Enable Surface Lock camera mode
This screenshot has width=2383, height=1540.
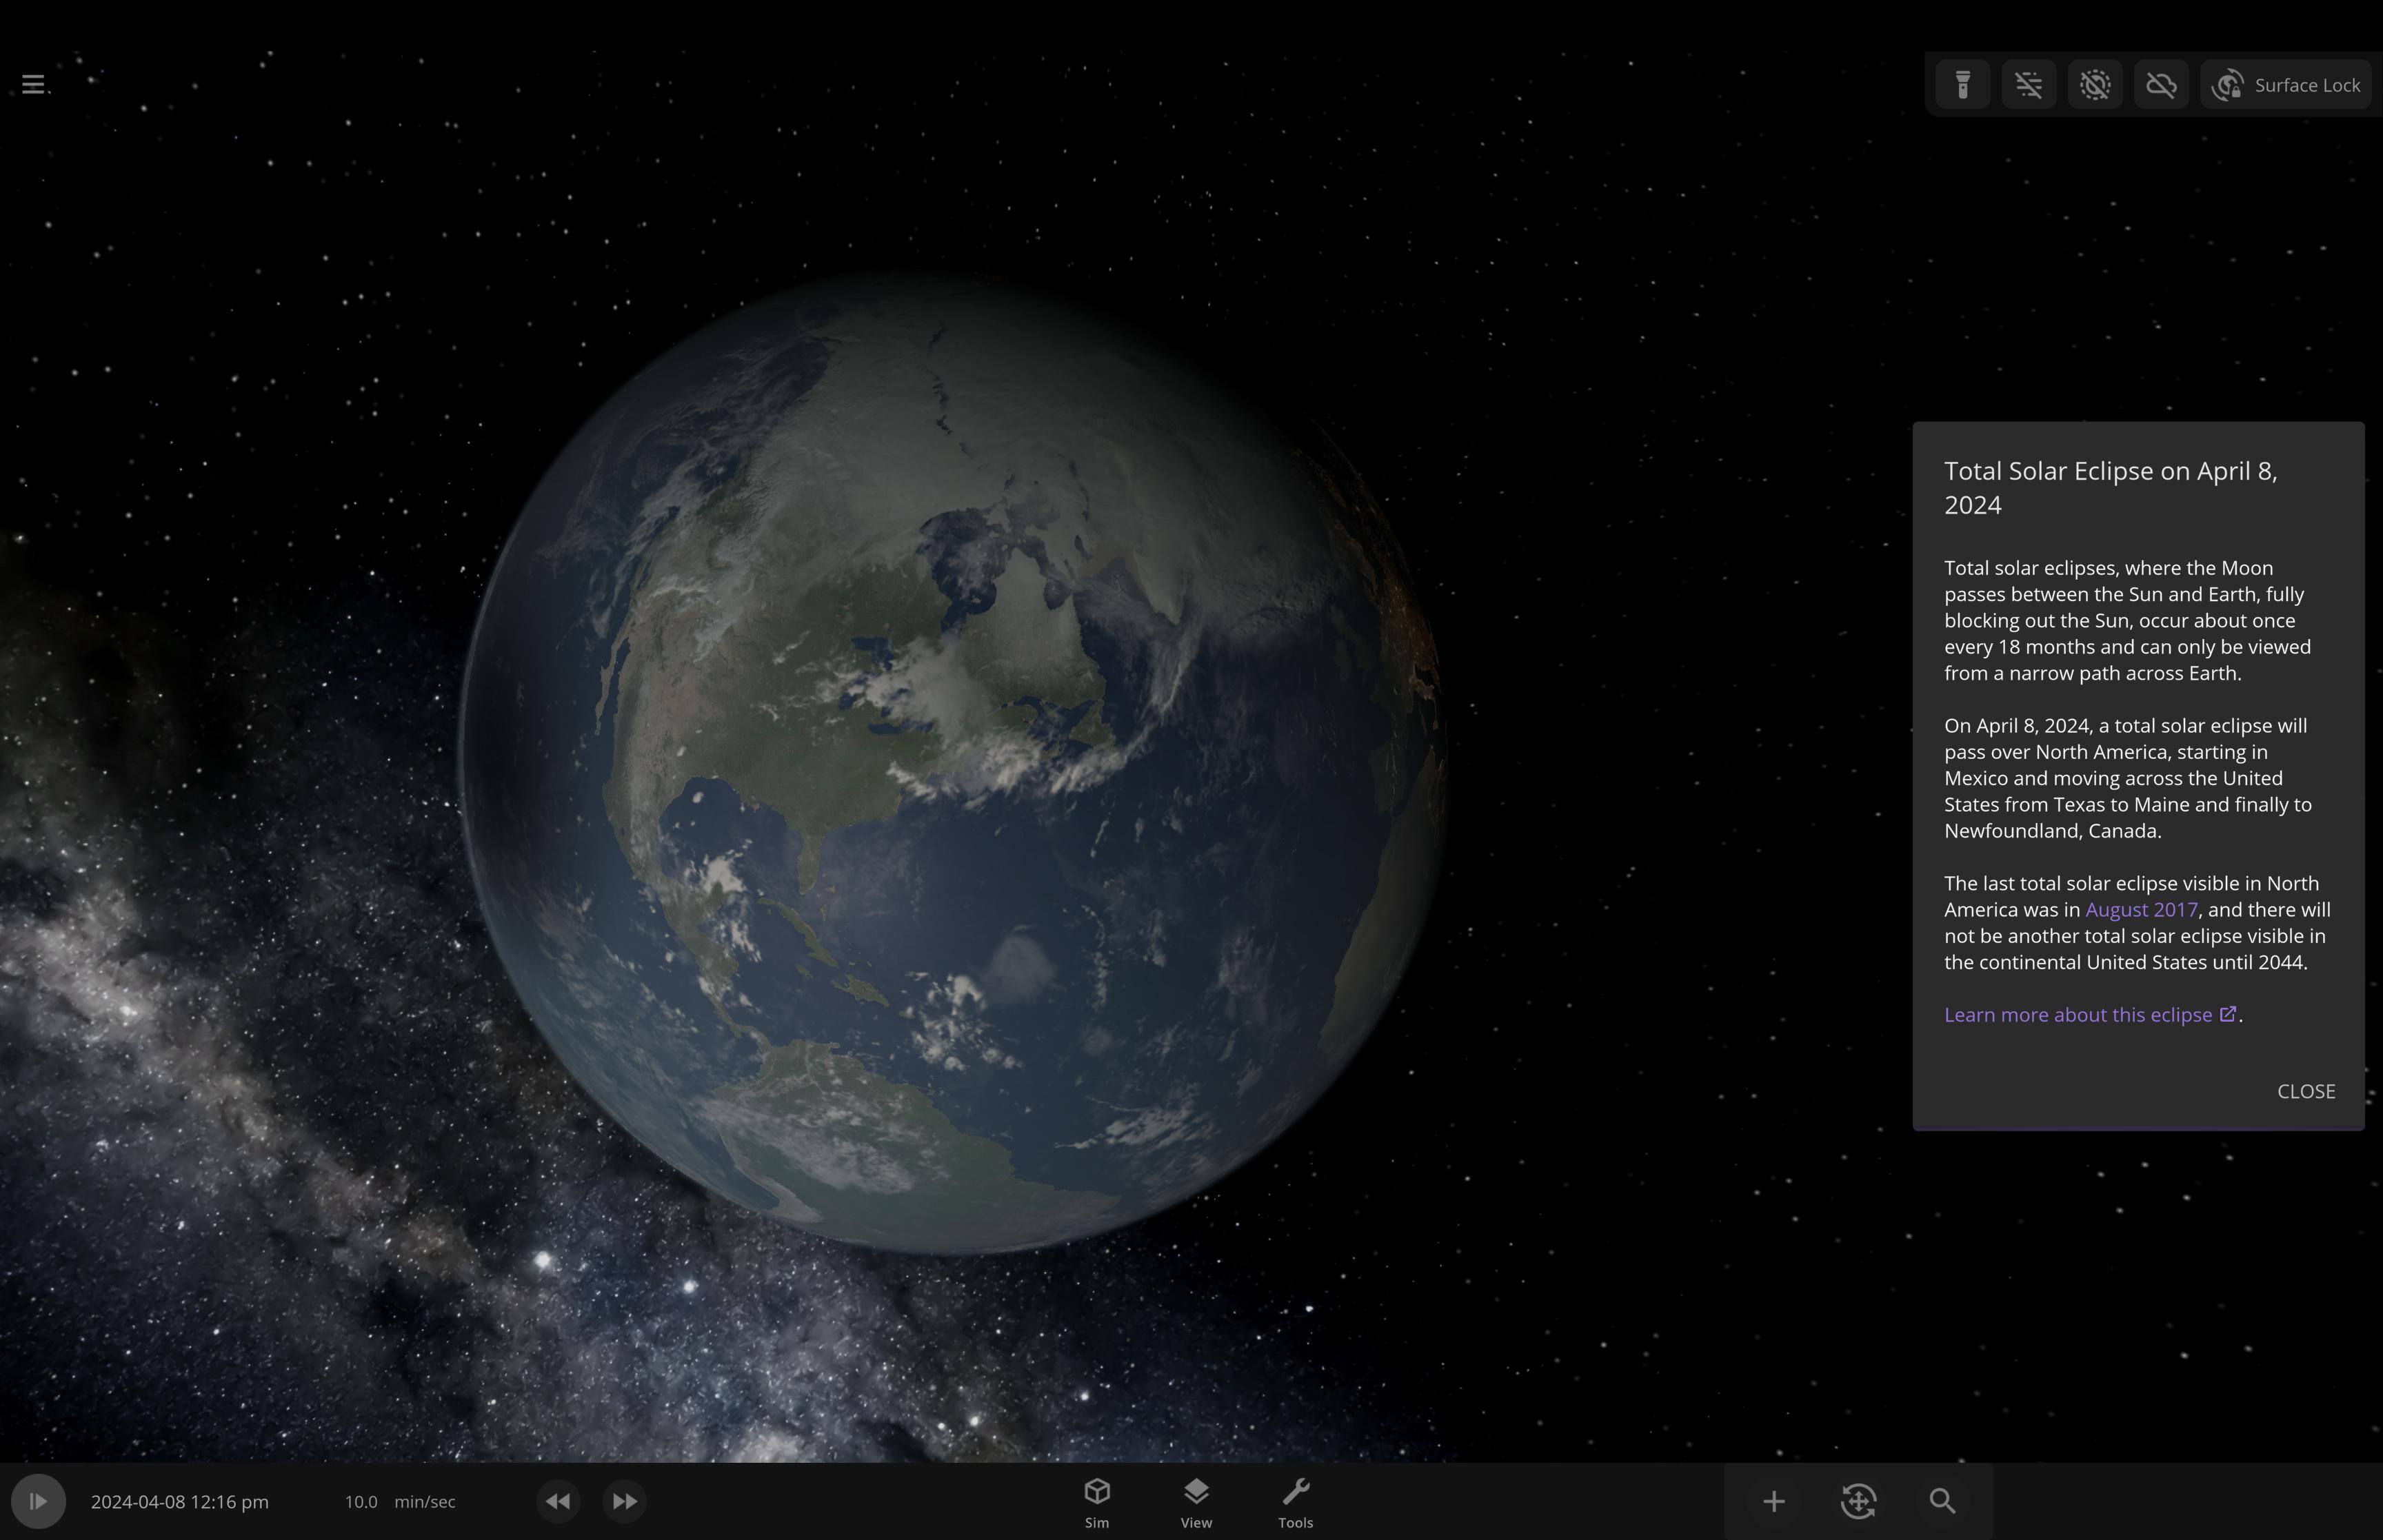tap(2286, 85)
